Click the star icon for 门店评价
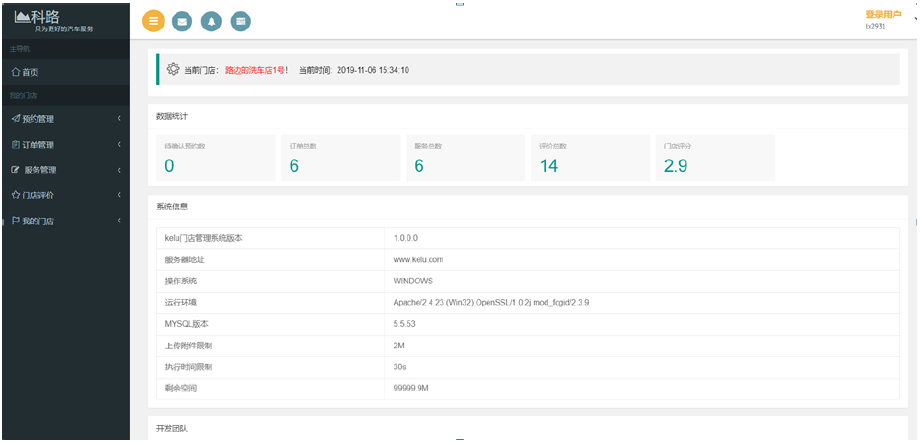The width and height of the screenshot is (920, 443). [15, 195]
